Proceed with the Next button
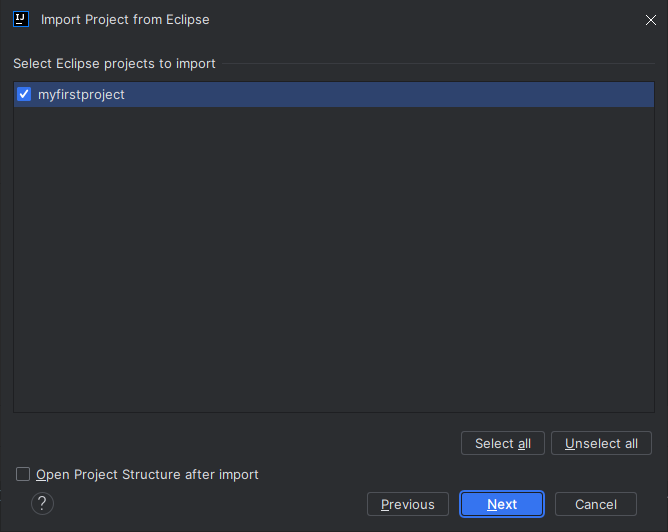Viewport: 668px width, 532px height. click(502, 504)
